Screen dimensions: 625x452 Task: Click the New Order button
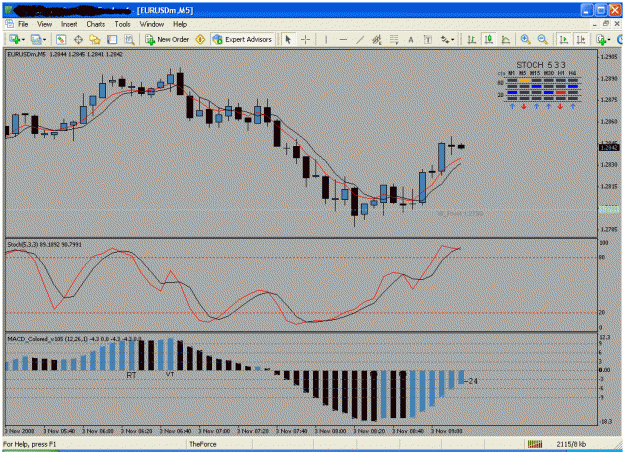pos(167,39)
